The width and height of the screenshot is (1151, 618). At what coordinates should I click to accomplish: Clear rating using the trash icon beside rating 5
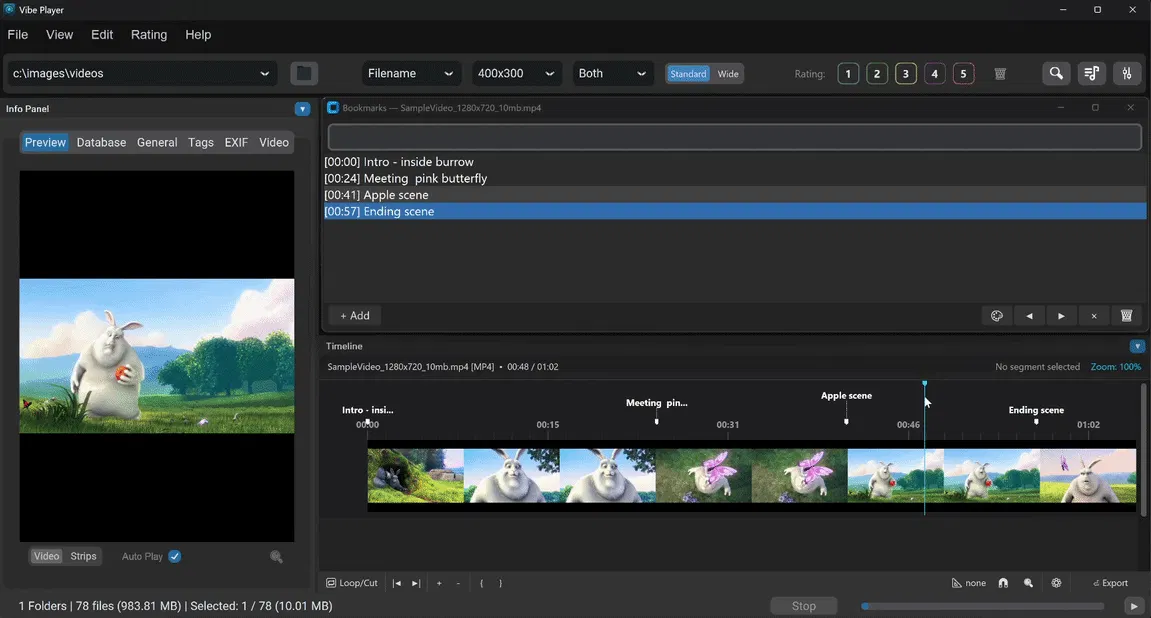pos(1000,73)
